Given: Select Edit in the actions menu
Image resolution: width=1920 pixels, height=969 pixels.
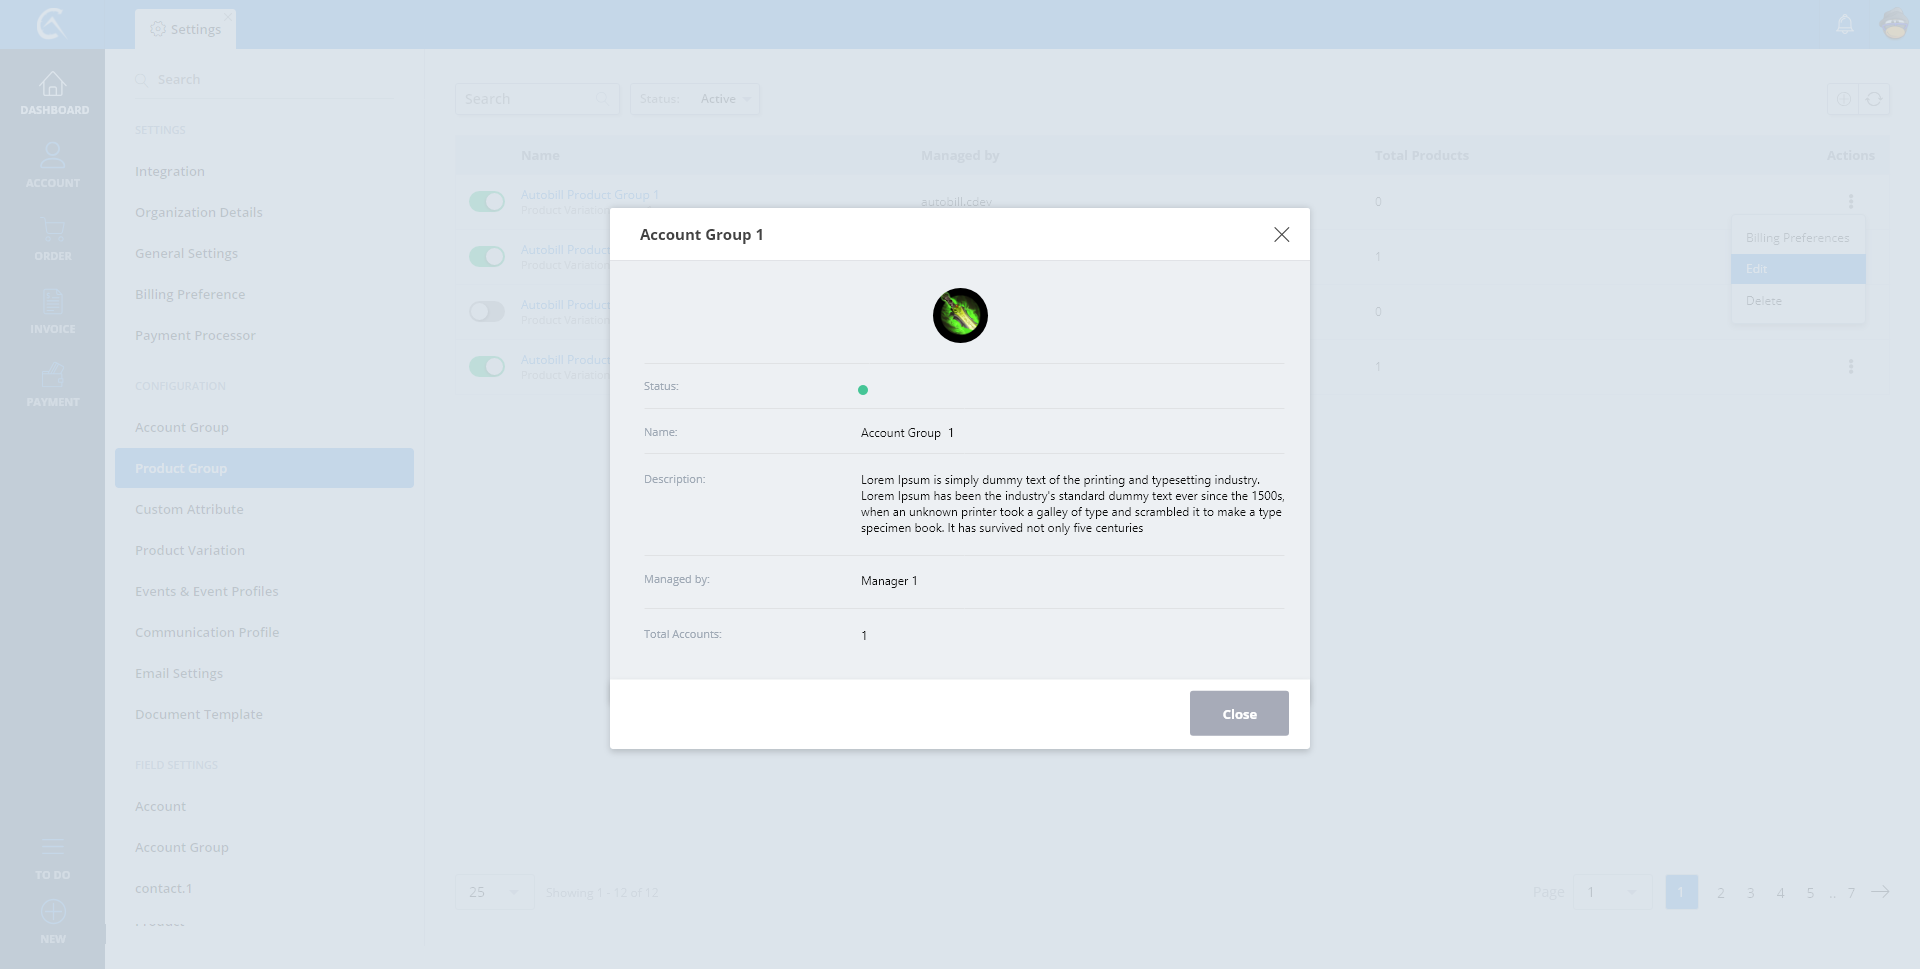Looking at the screenshot, I should 1797,269.
